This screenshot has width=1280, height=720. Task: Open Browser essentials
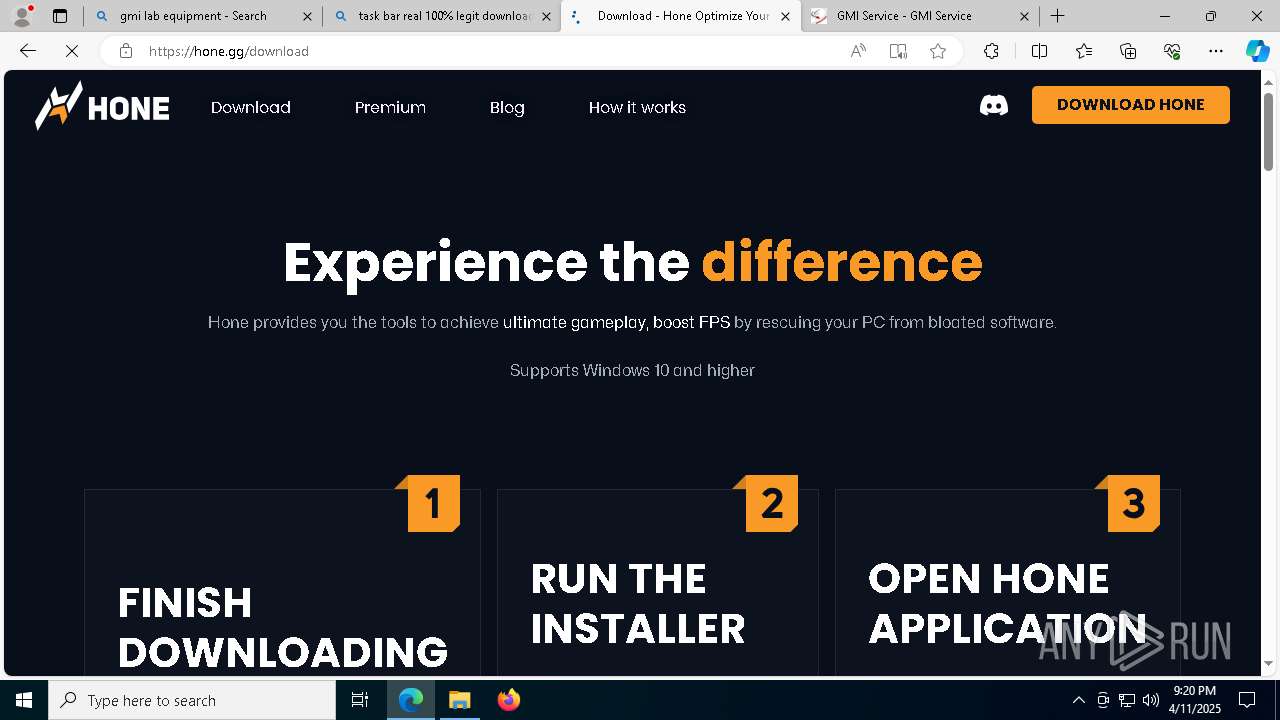pos(1172,51)
